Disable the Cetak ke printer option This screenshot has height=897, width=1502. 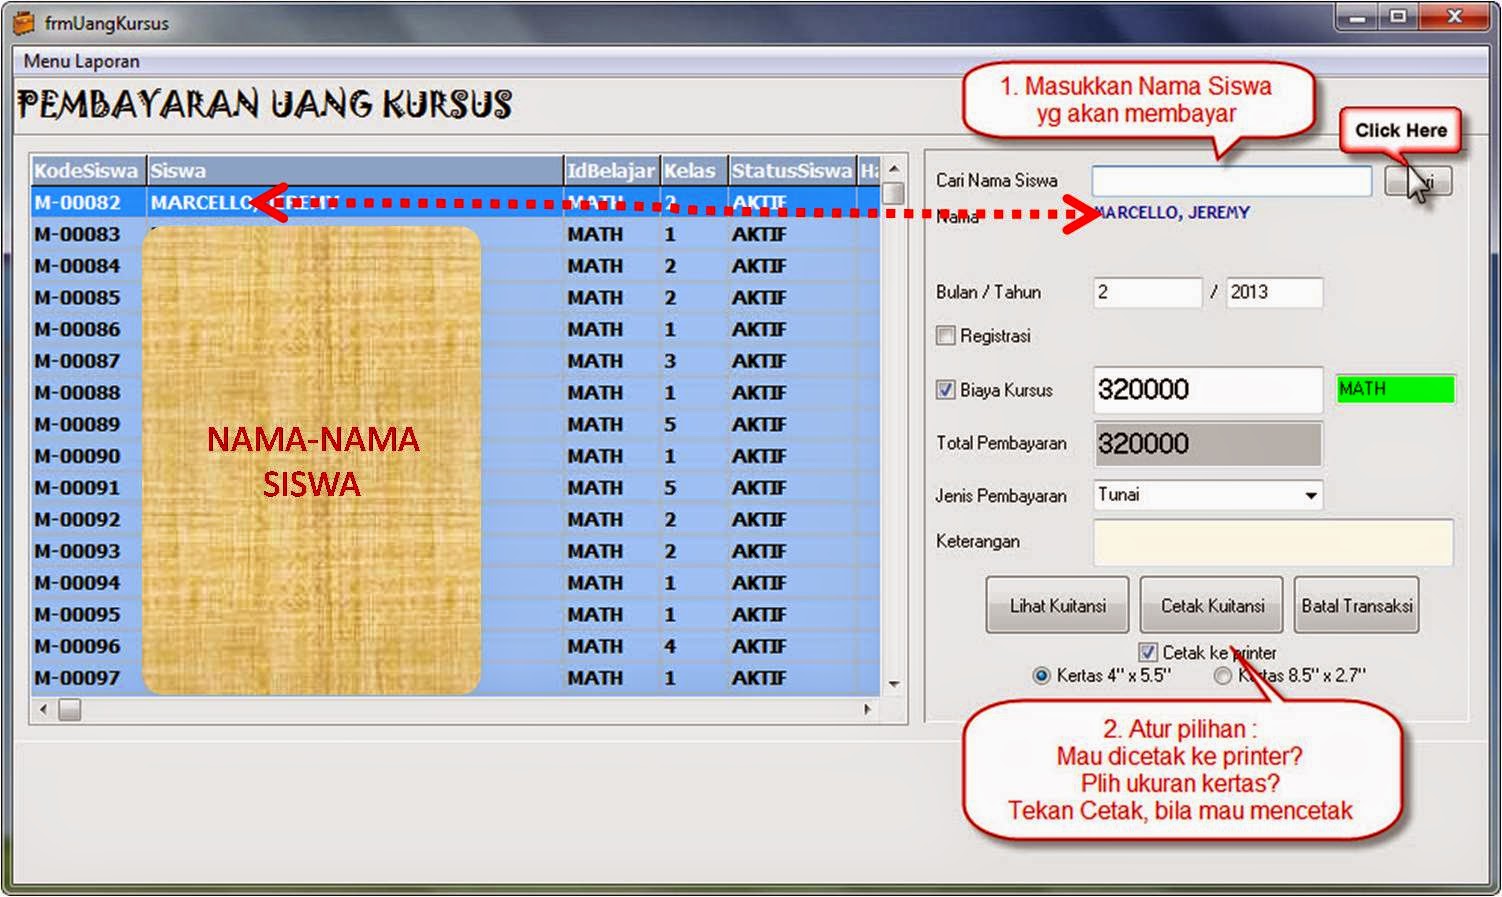coord(1150,653)
